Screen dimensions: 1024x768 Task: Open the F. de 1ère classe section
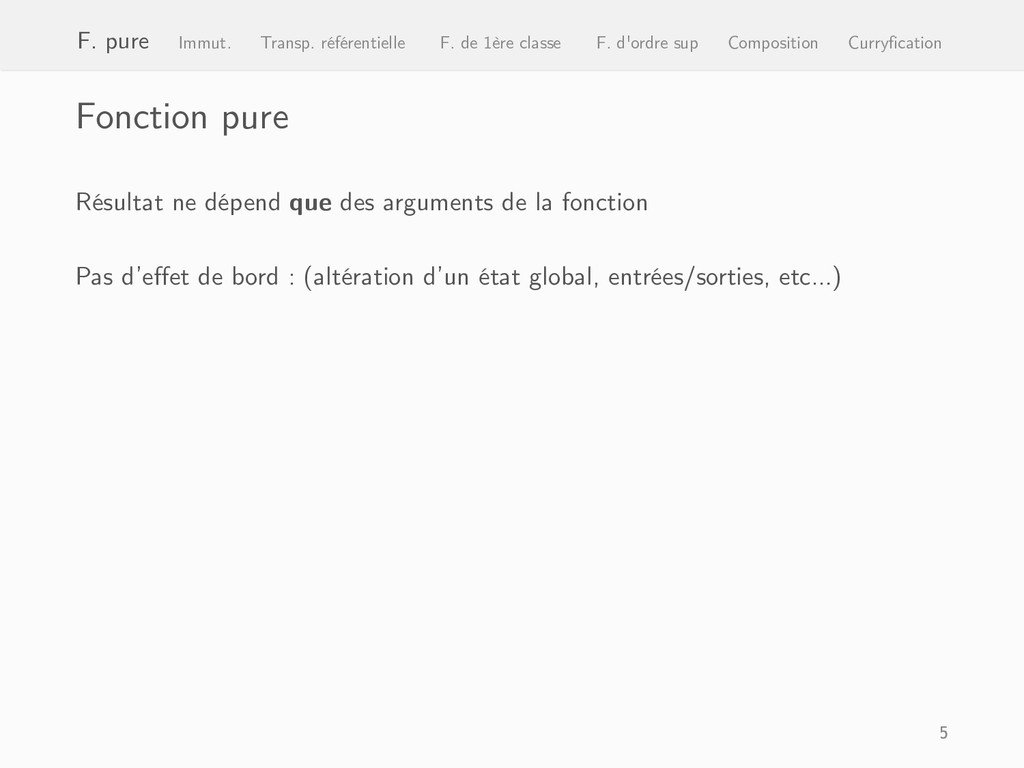click(x=500, y=43)
